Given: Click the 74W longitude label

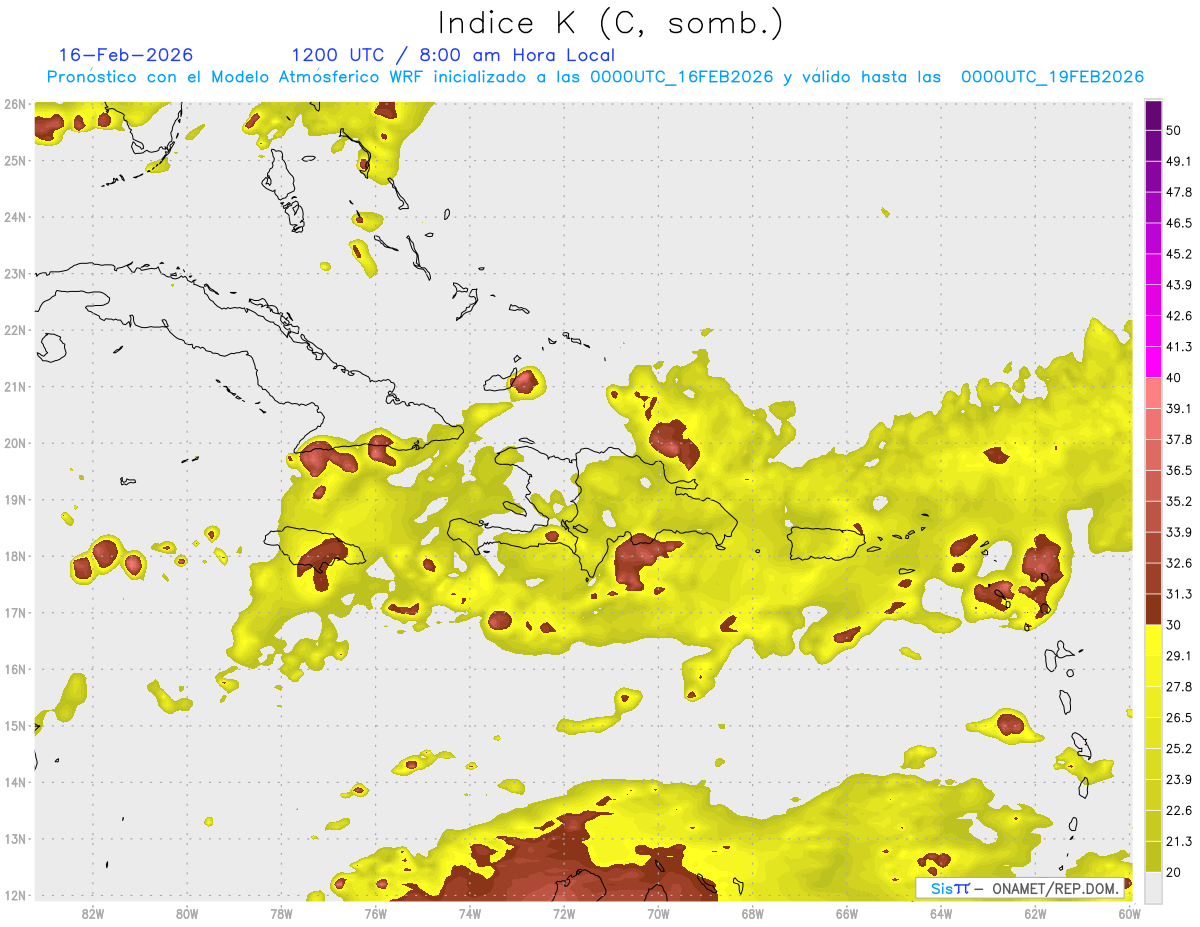Looking at the screenshot, I should pos(469,913).
